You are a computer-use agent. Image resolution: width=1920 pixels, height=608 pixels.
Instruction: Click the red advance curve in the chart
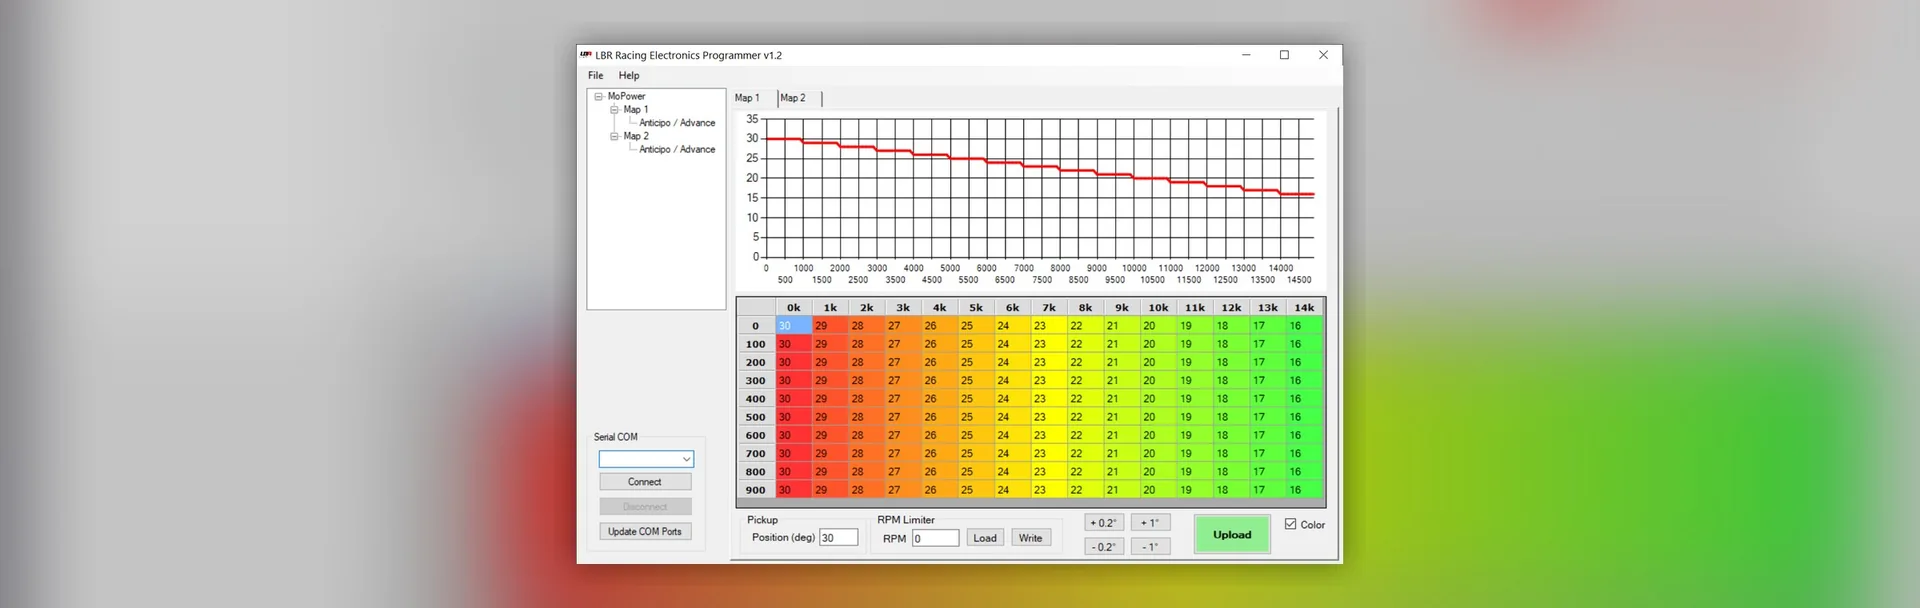(1041, 166)
